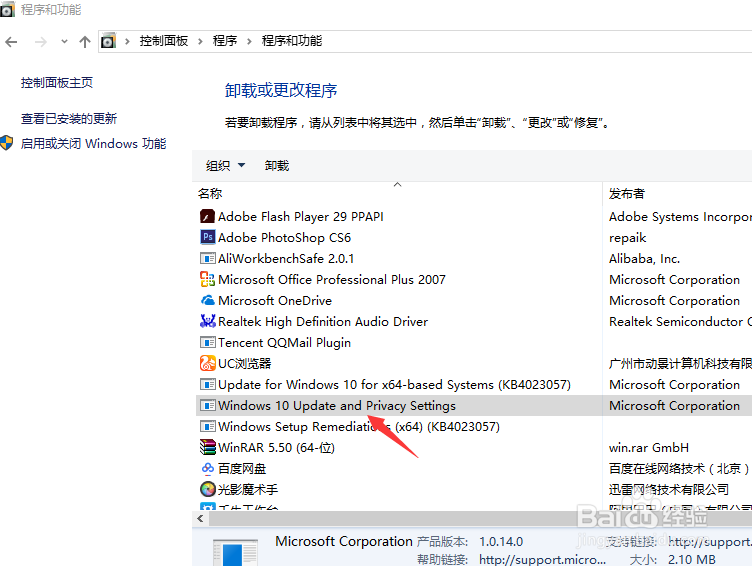Click help link http://support.micro... in details pane
The image size is (752, 566).
pyautogui.click(x=542, y=559)
